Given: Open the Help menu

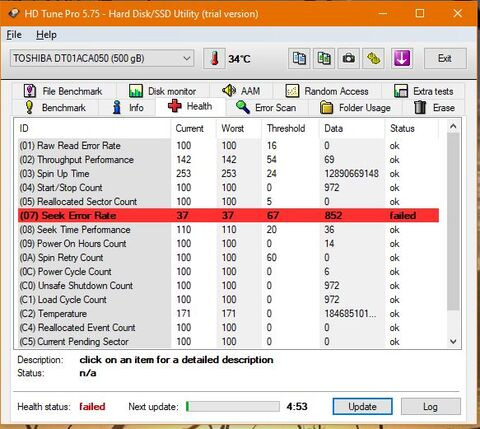Looking at the screenshot, I should click(x=46, y=35).
